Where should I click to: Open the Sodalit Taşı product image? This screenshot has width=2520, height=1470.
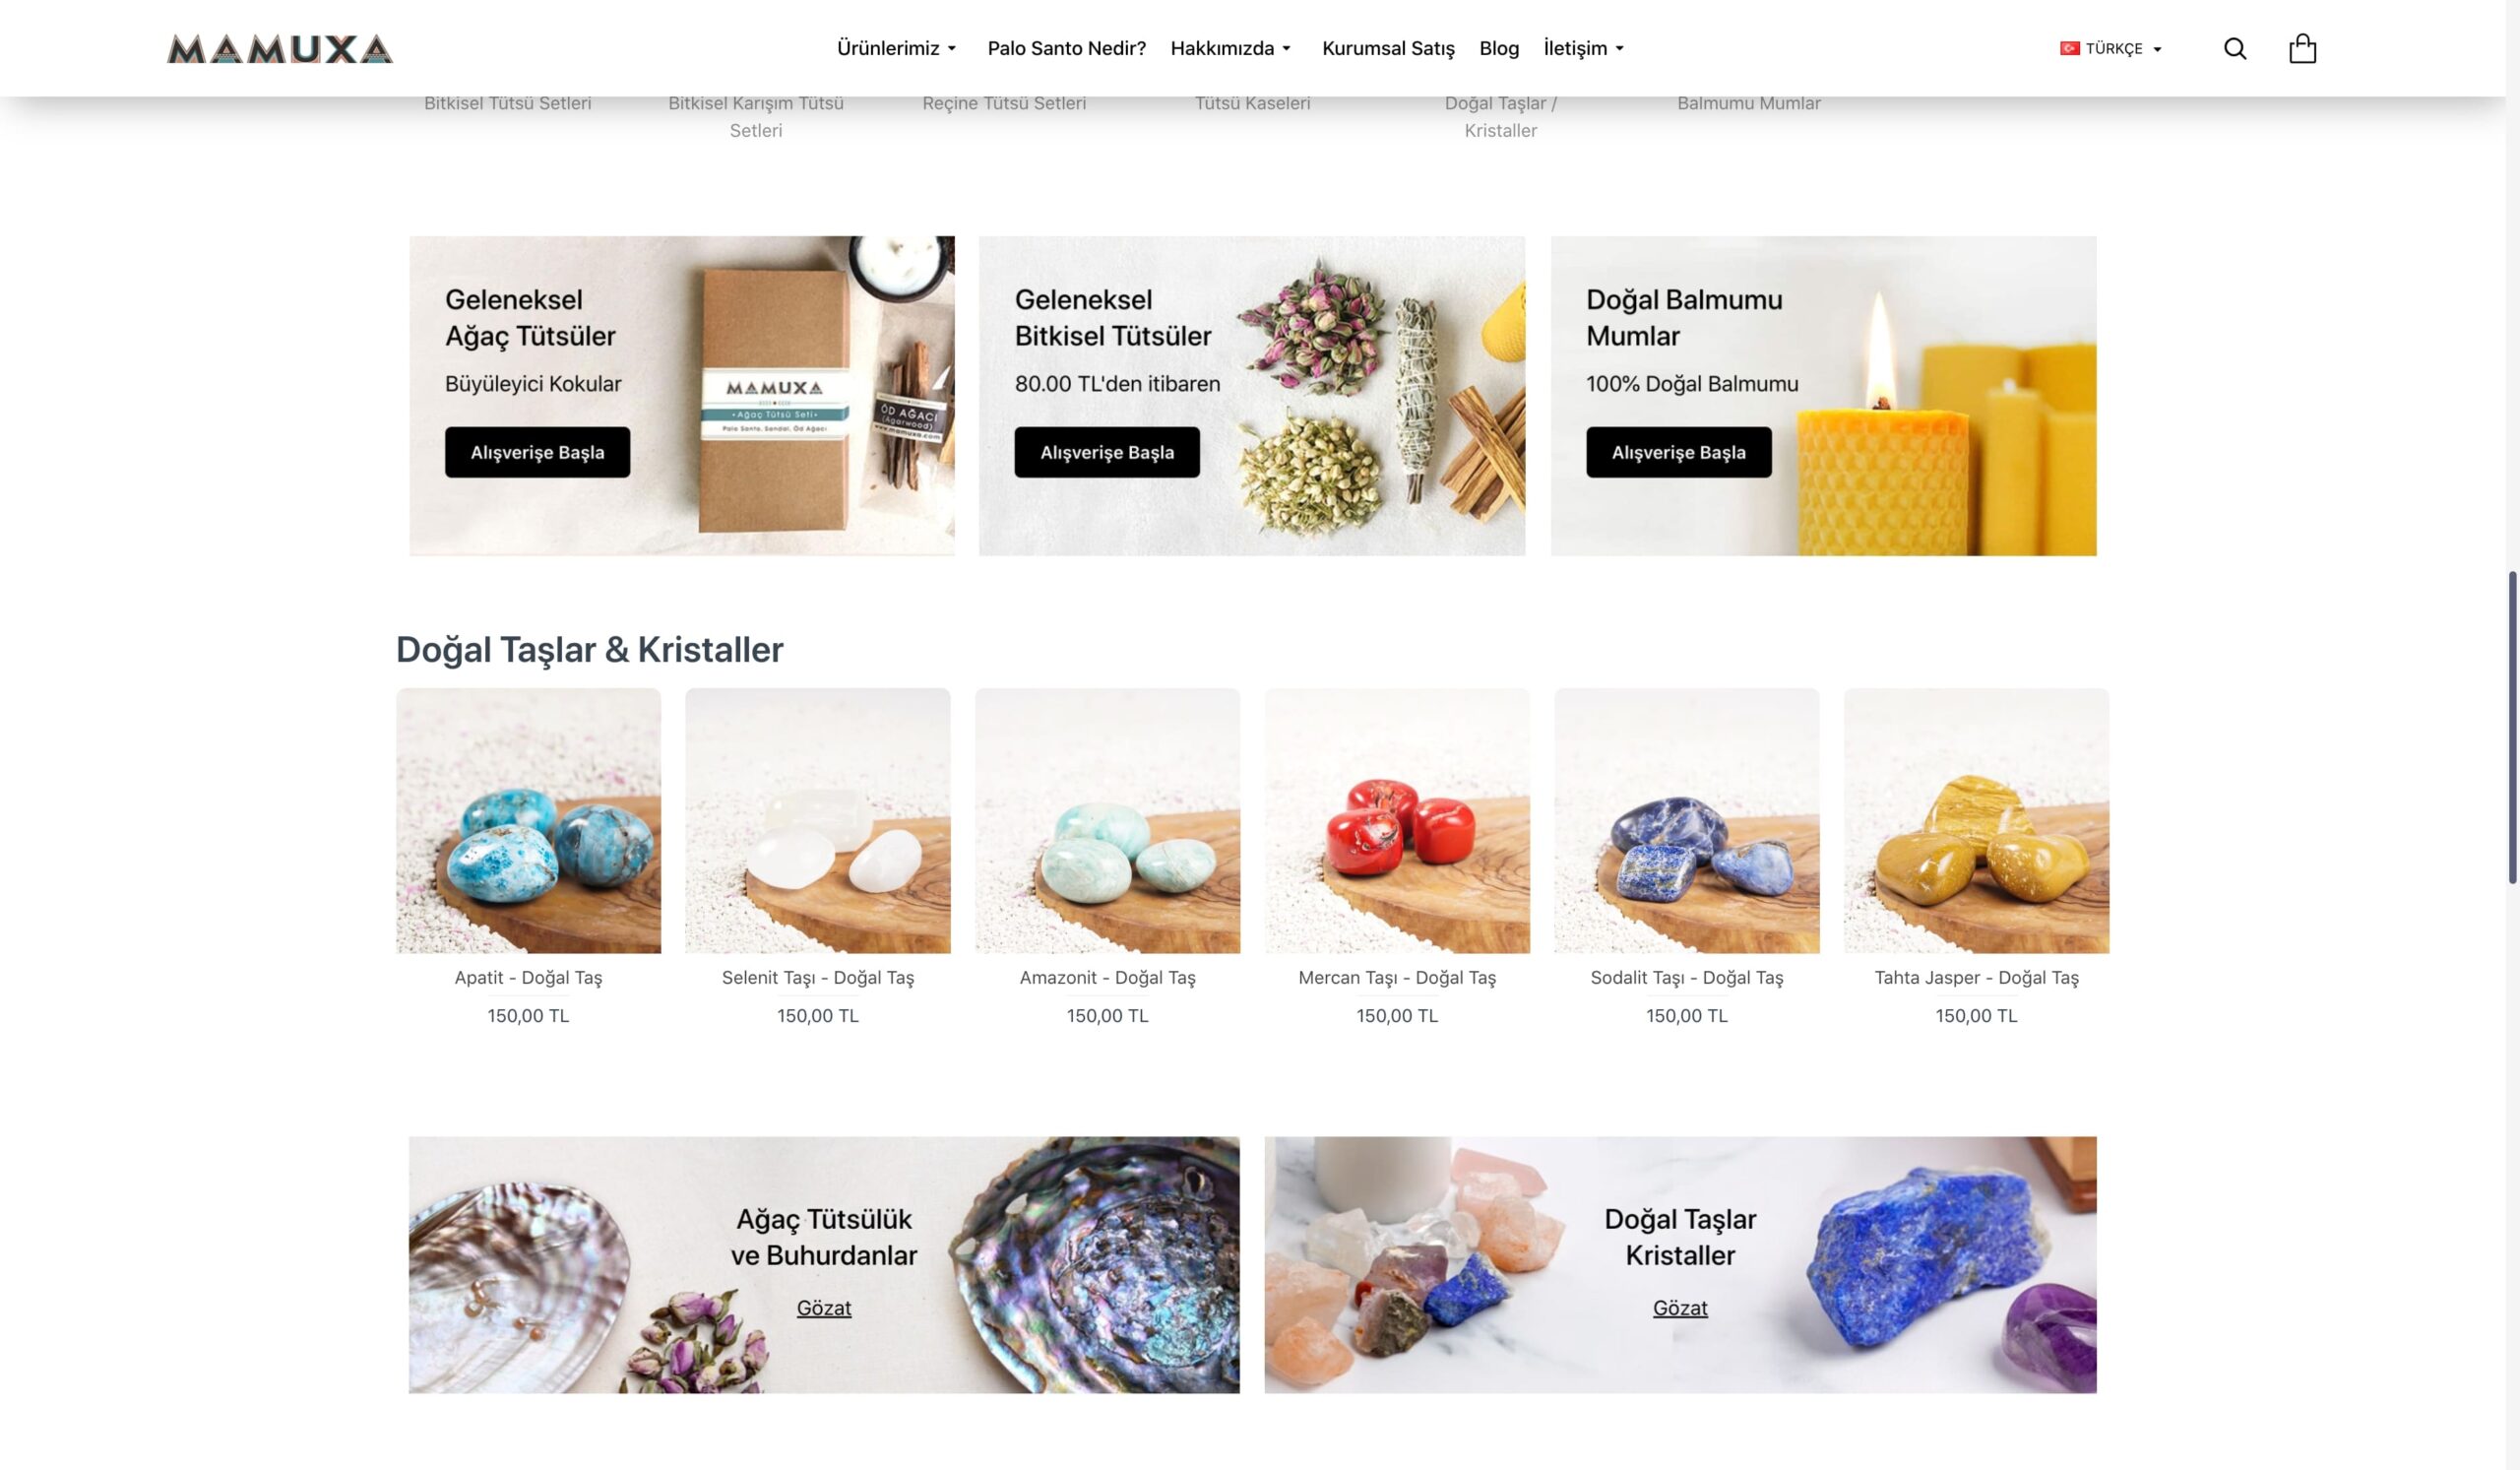[1686, 820]
